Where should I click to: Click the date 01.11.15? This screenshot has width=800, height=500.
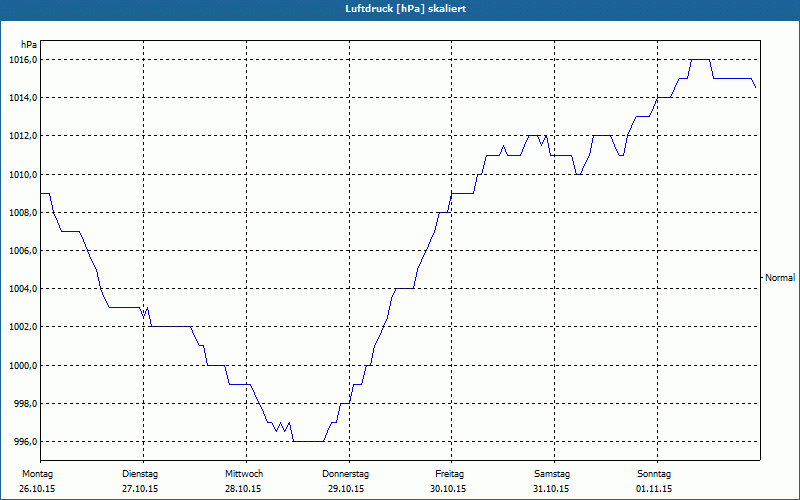coord(654,489)
